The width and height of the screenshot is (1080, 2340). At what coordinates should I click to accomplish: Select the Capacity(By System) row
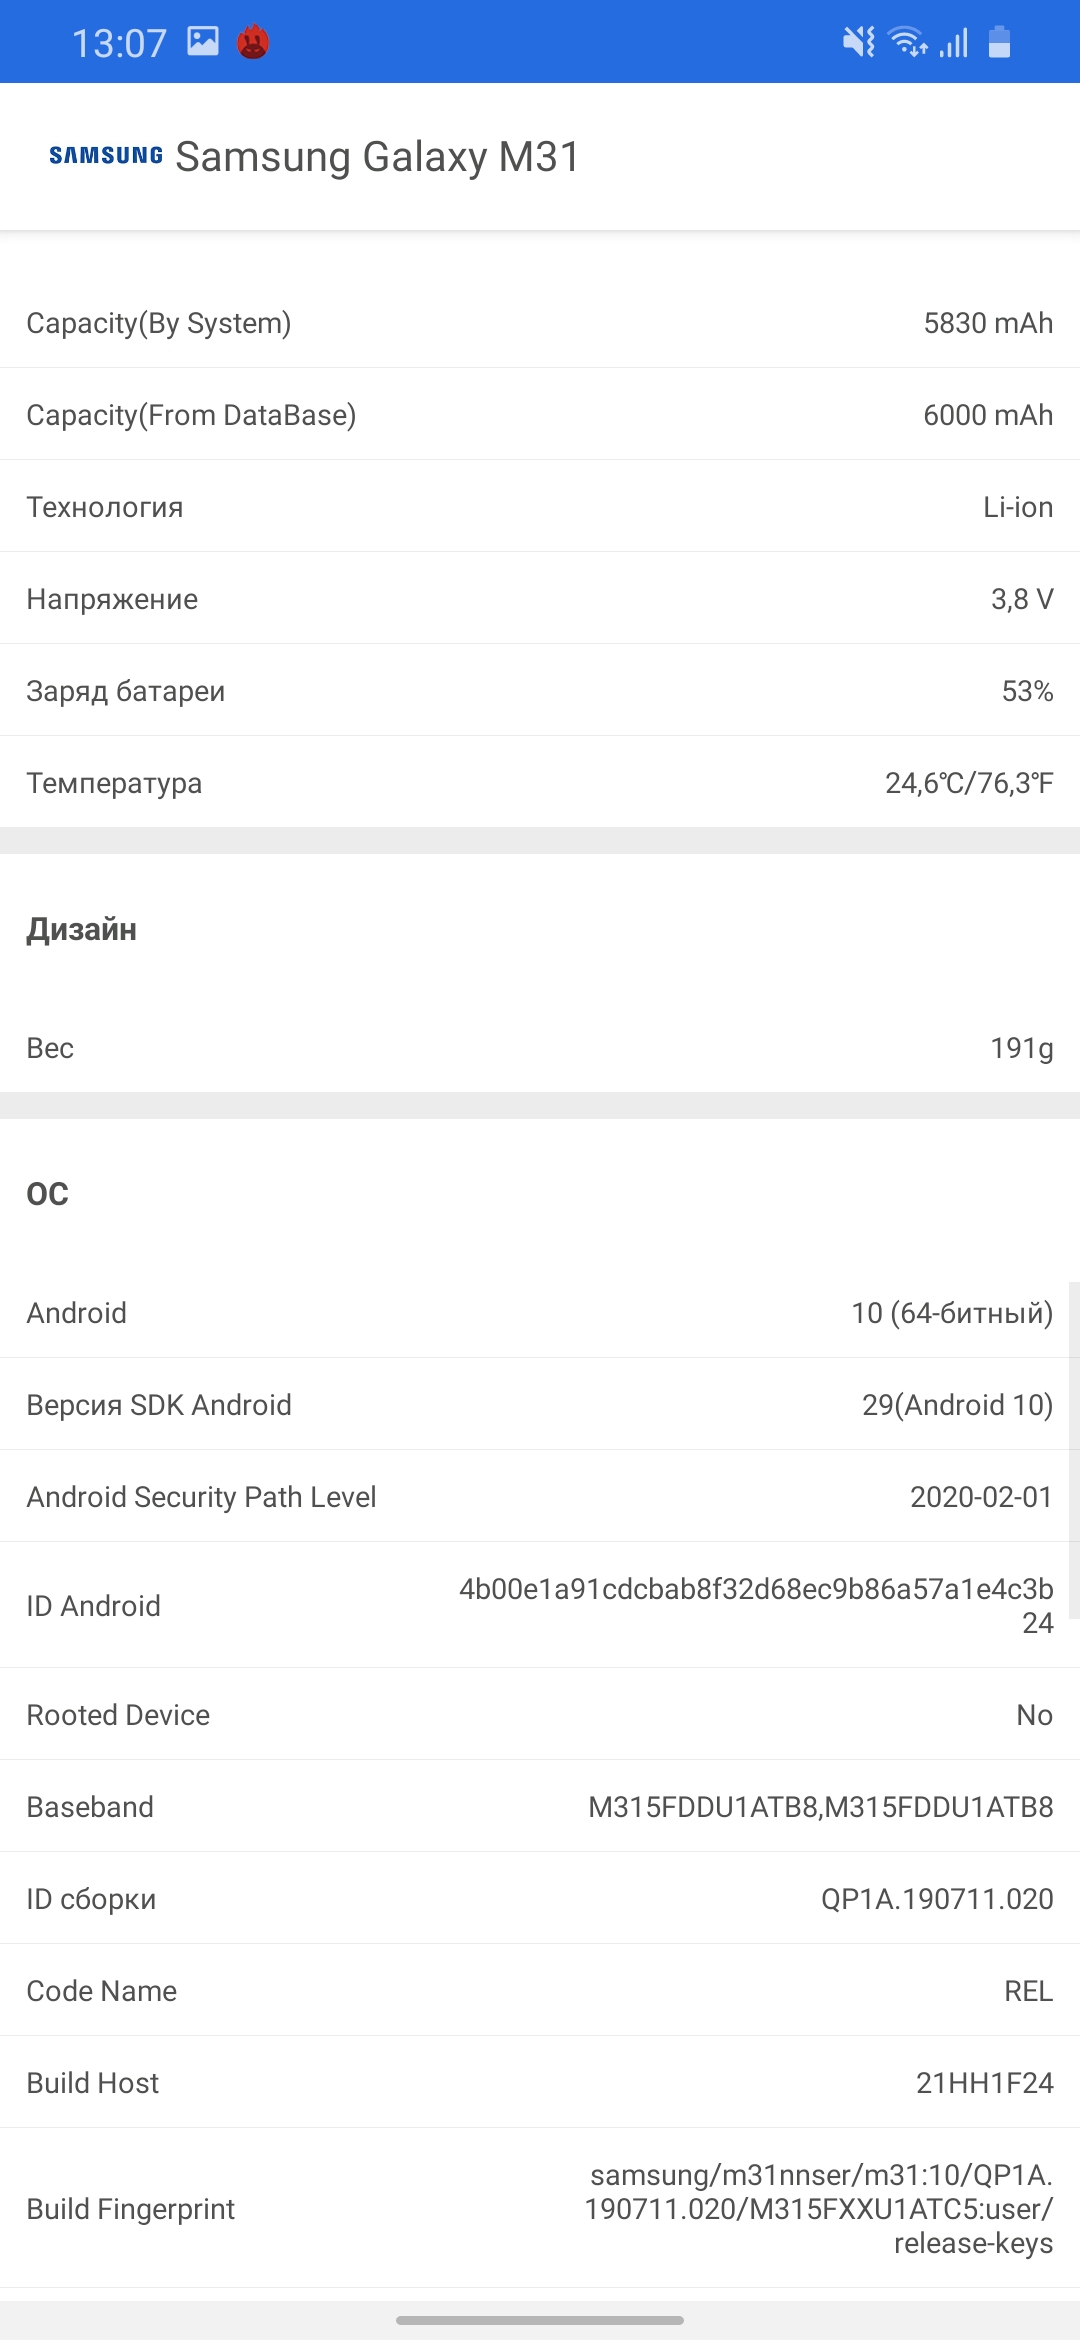coord(540,323)
